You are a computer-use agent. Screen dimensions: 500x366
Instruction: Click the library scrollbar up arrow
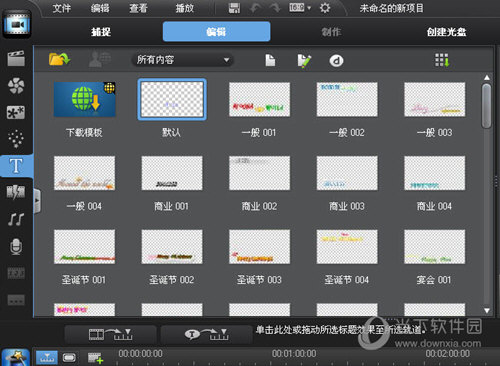click(x=487, y=77)
